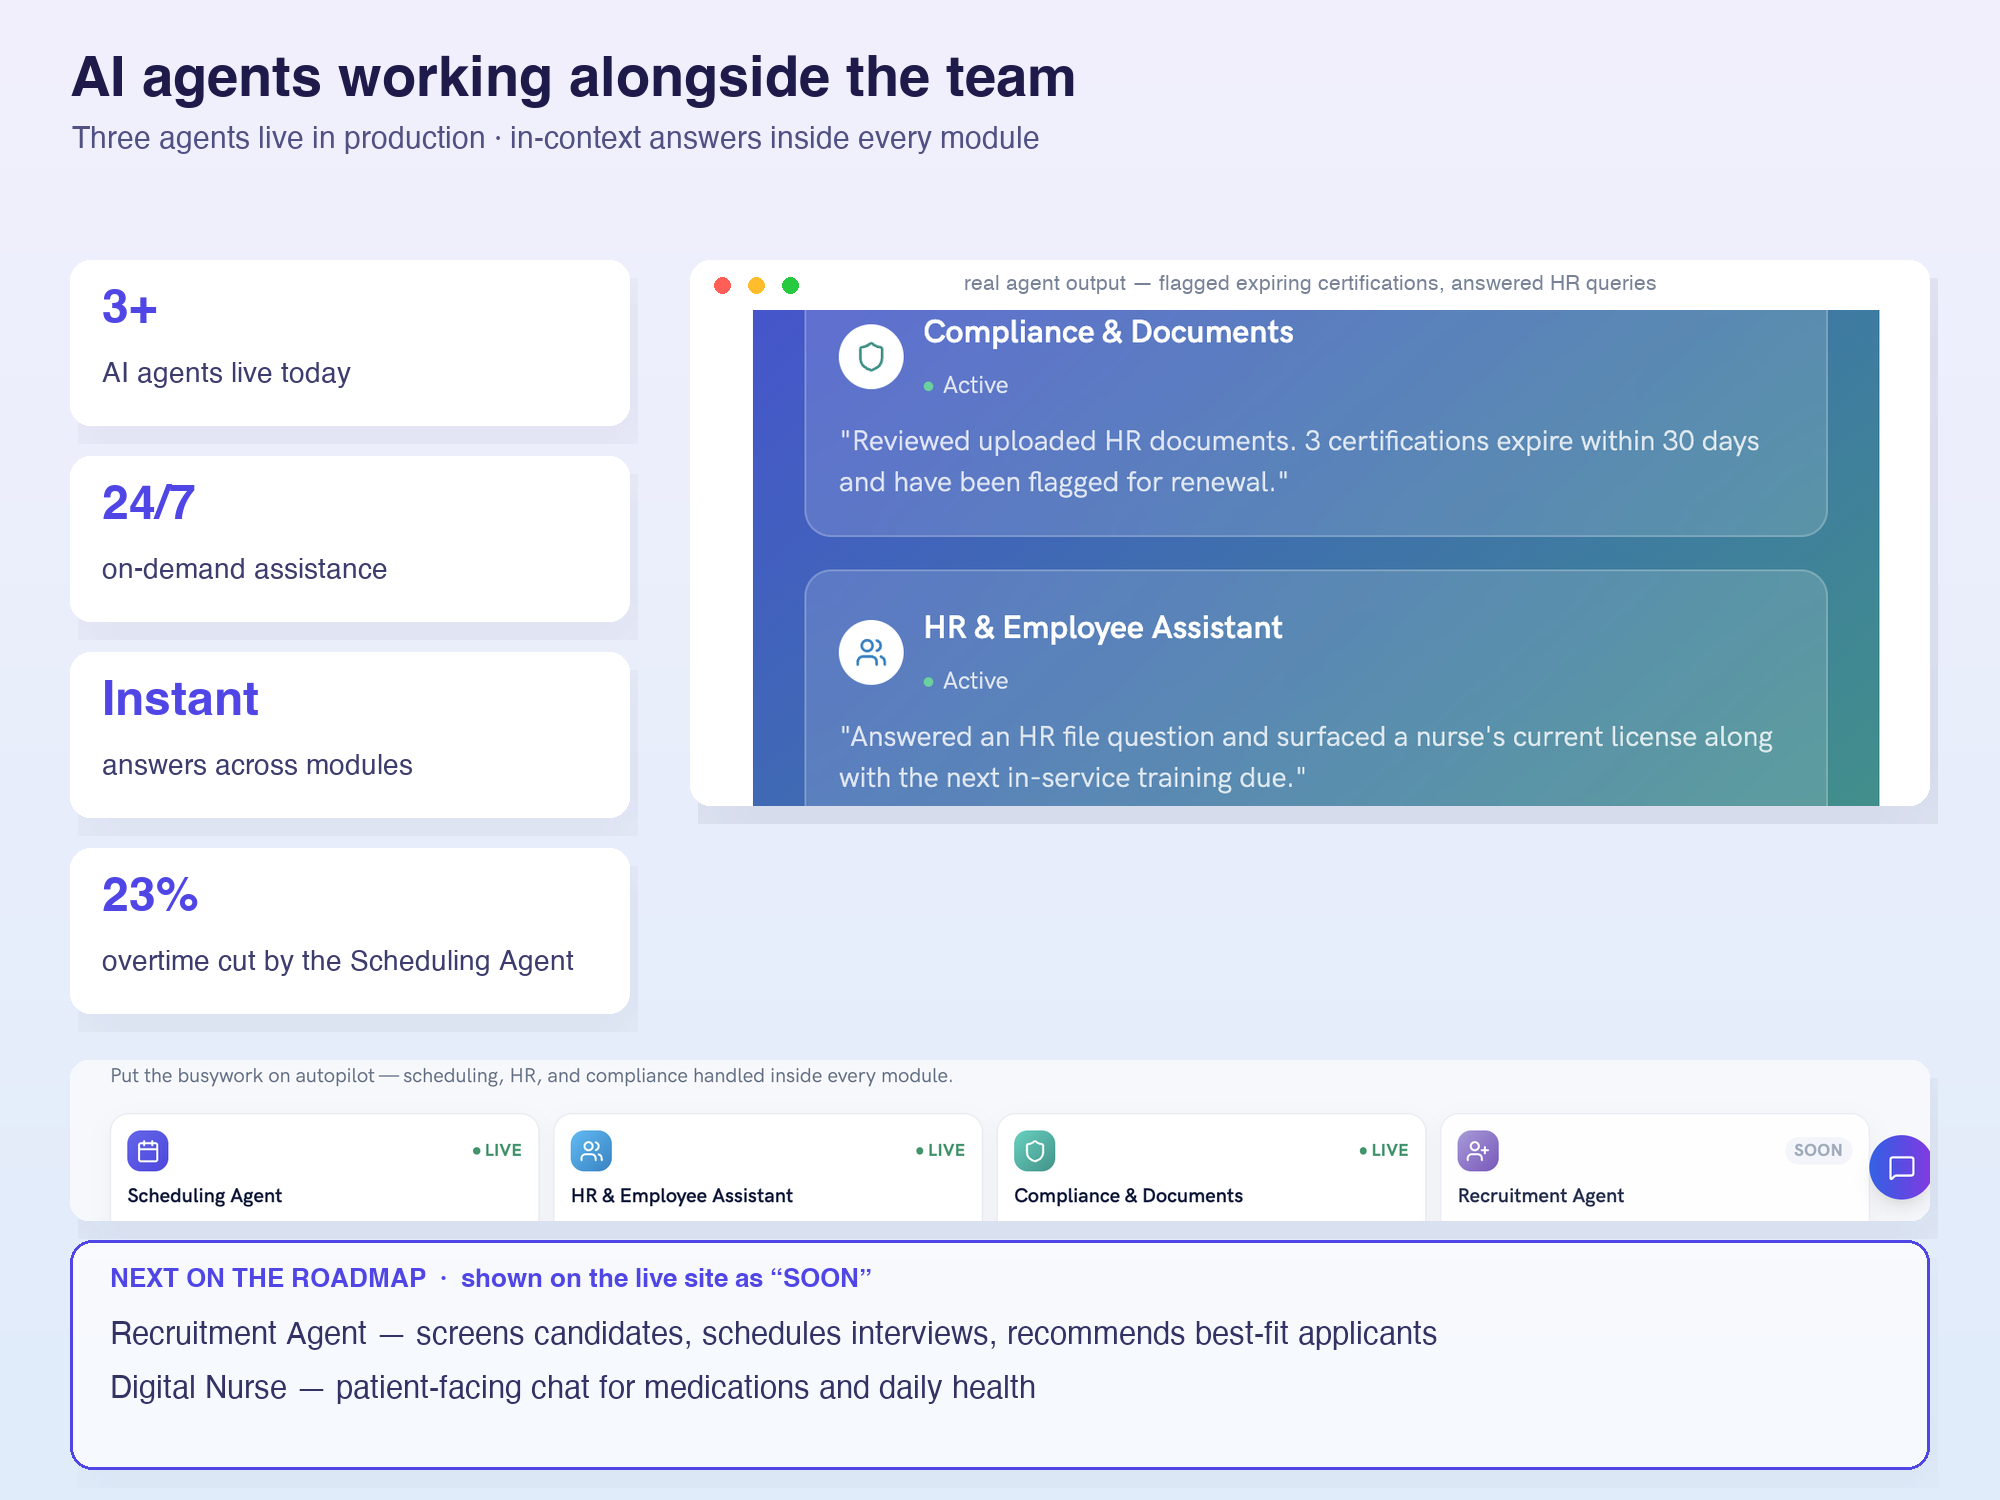Click the shield icon in Compliance & Documents output card
2000x1500 pixels.
click(871, 357)
